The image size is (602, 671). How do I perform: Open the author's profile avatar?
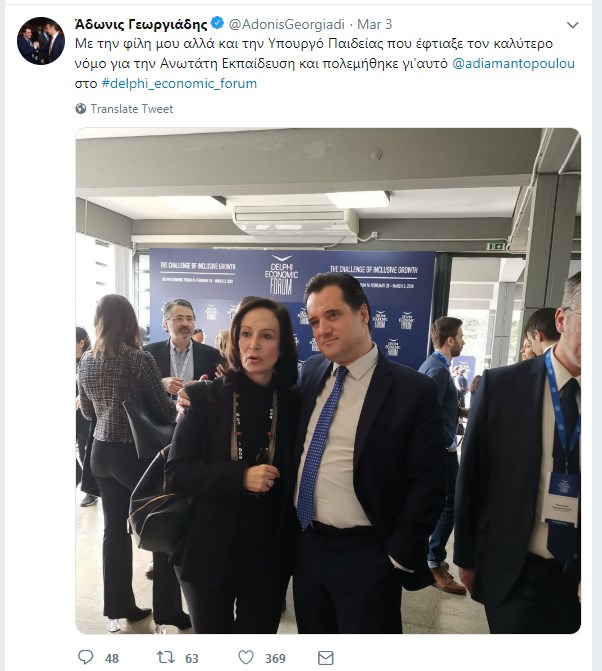pos(41,41)
